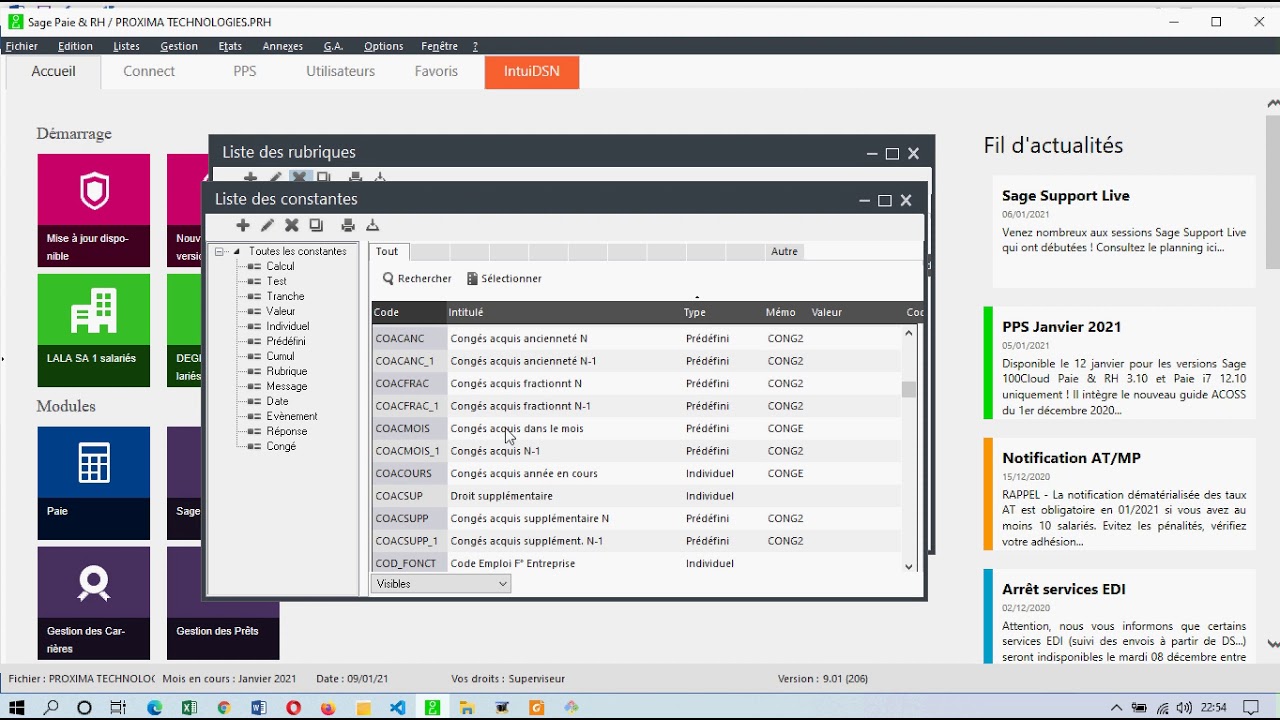Select the COACSUP Droit supplémentaire row
The width and height of the screenshot is (1280, 720).
(x=637, y=496)
